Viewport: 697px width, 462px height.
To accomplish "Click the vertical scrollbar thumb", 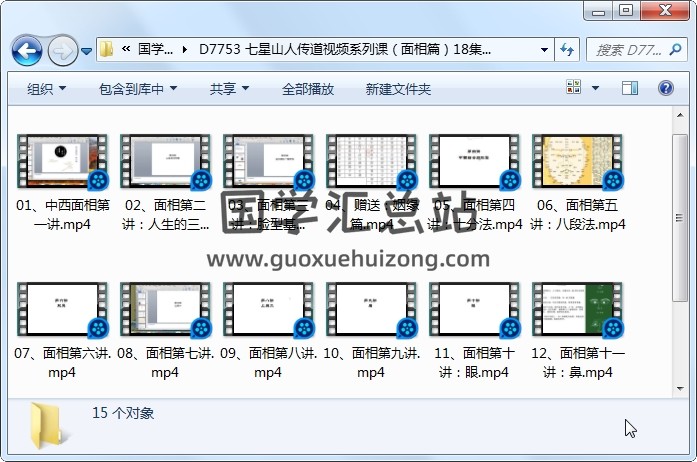I will tap(680, 218).
